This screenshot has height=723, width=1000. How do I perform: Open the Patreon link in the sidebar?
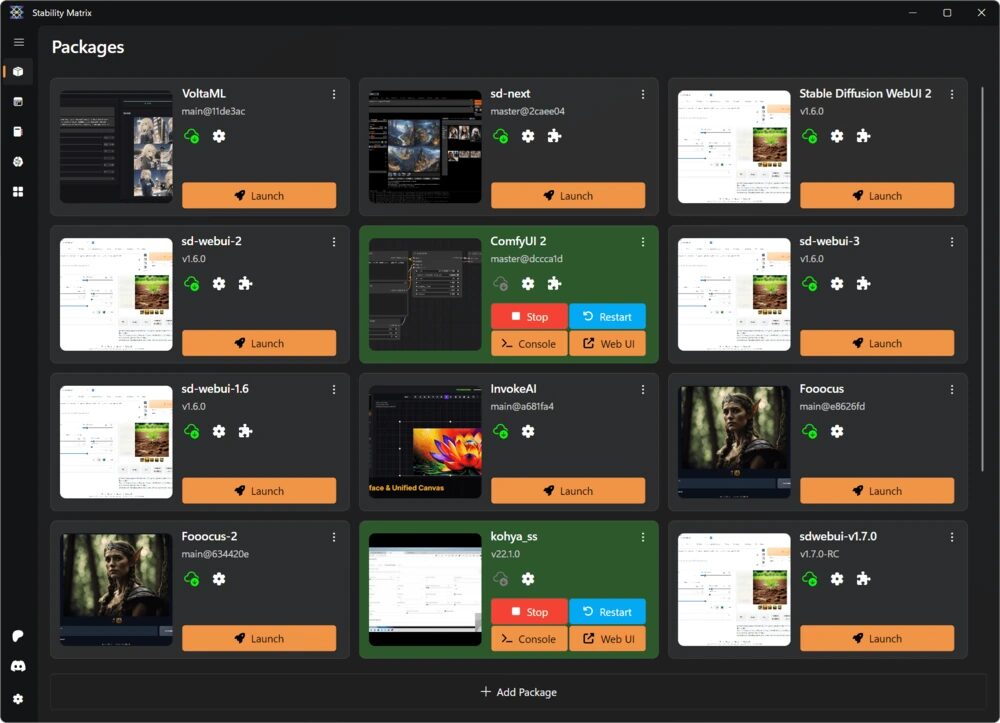click(x=18, y=636)
